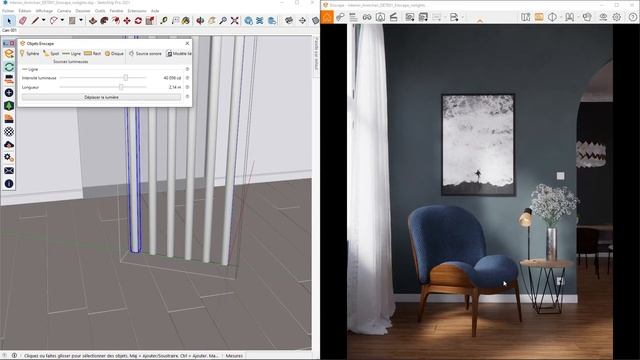Add a Rect light source
The image size is (640, 360).
(92, 53)
